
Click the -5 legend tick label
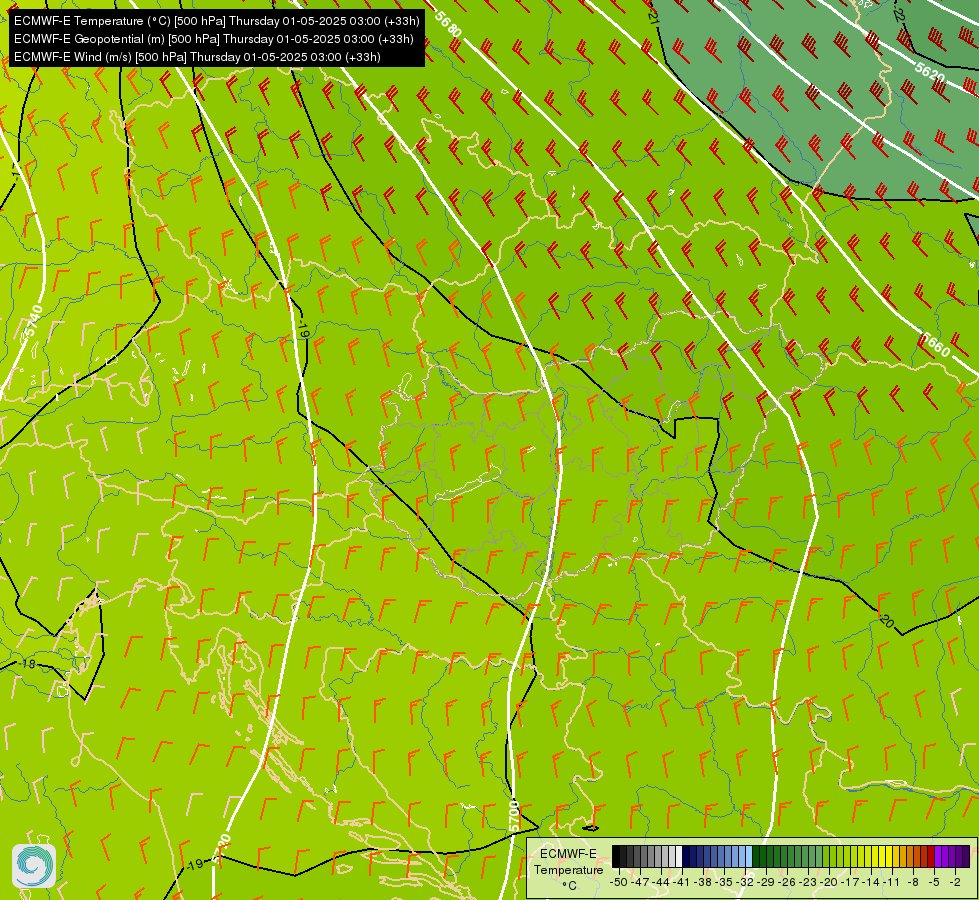[x=934, y=882]
